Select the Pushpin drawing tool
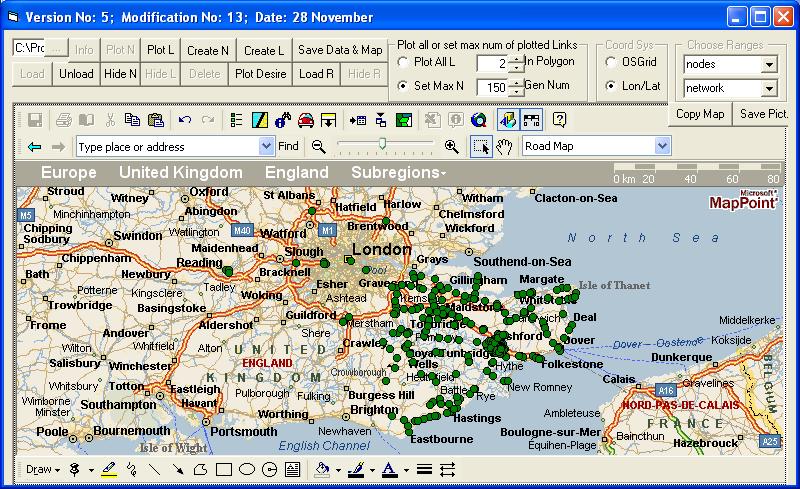The image size is (800, 489). (x=75, y=470)
